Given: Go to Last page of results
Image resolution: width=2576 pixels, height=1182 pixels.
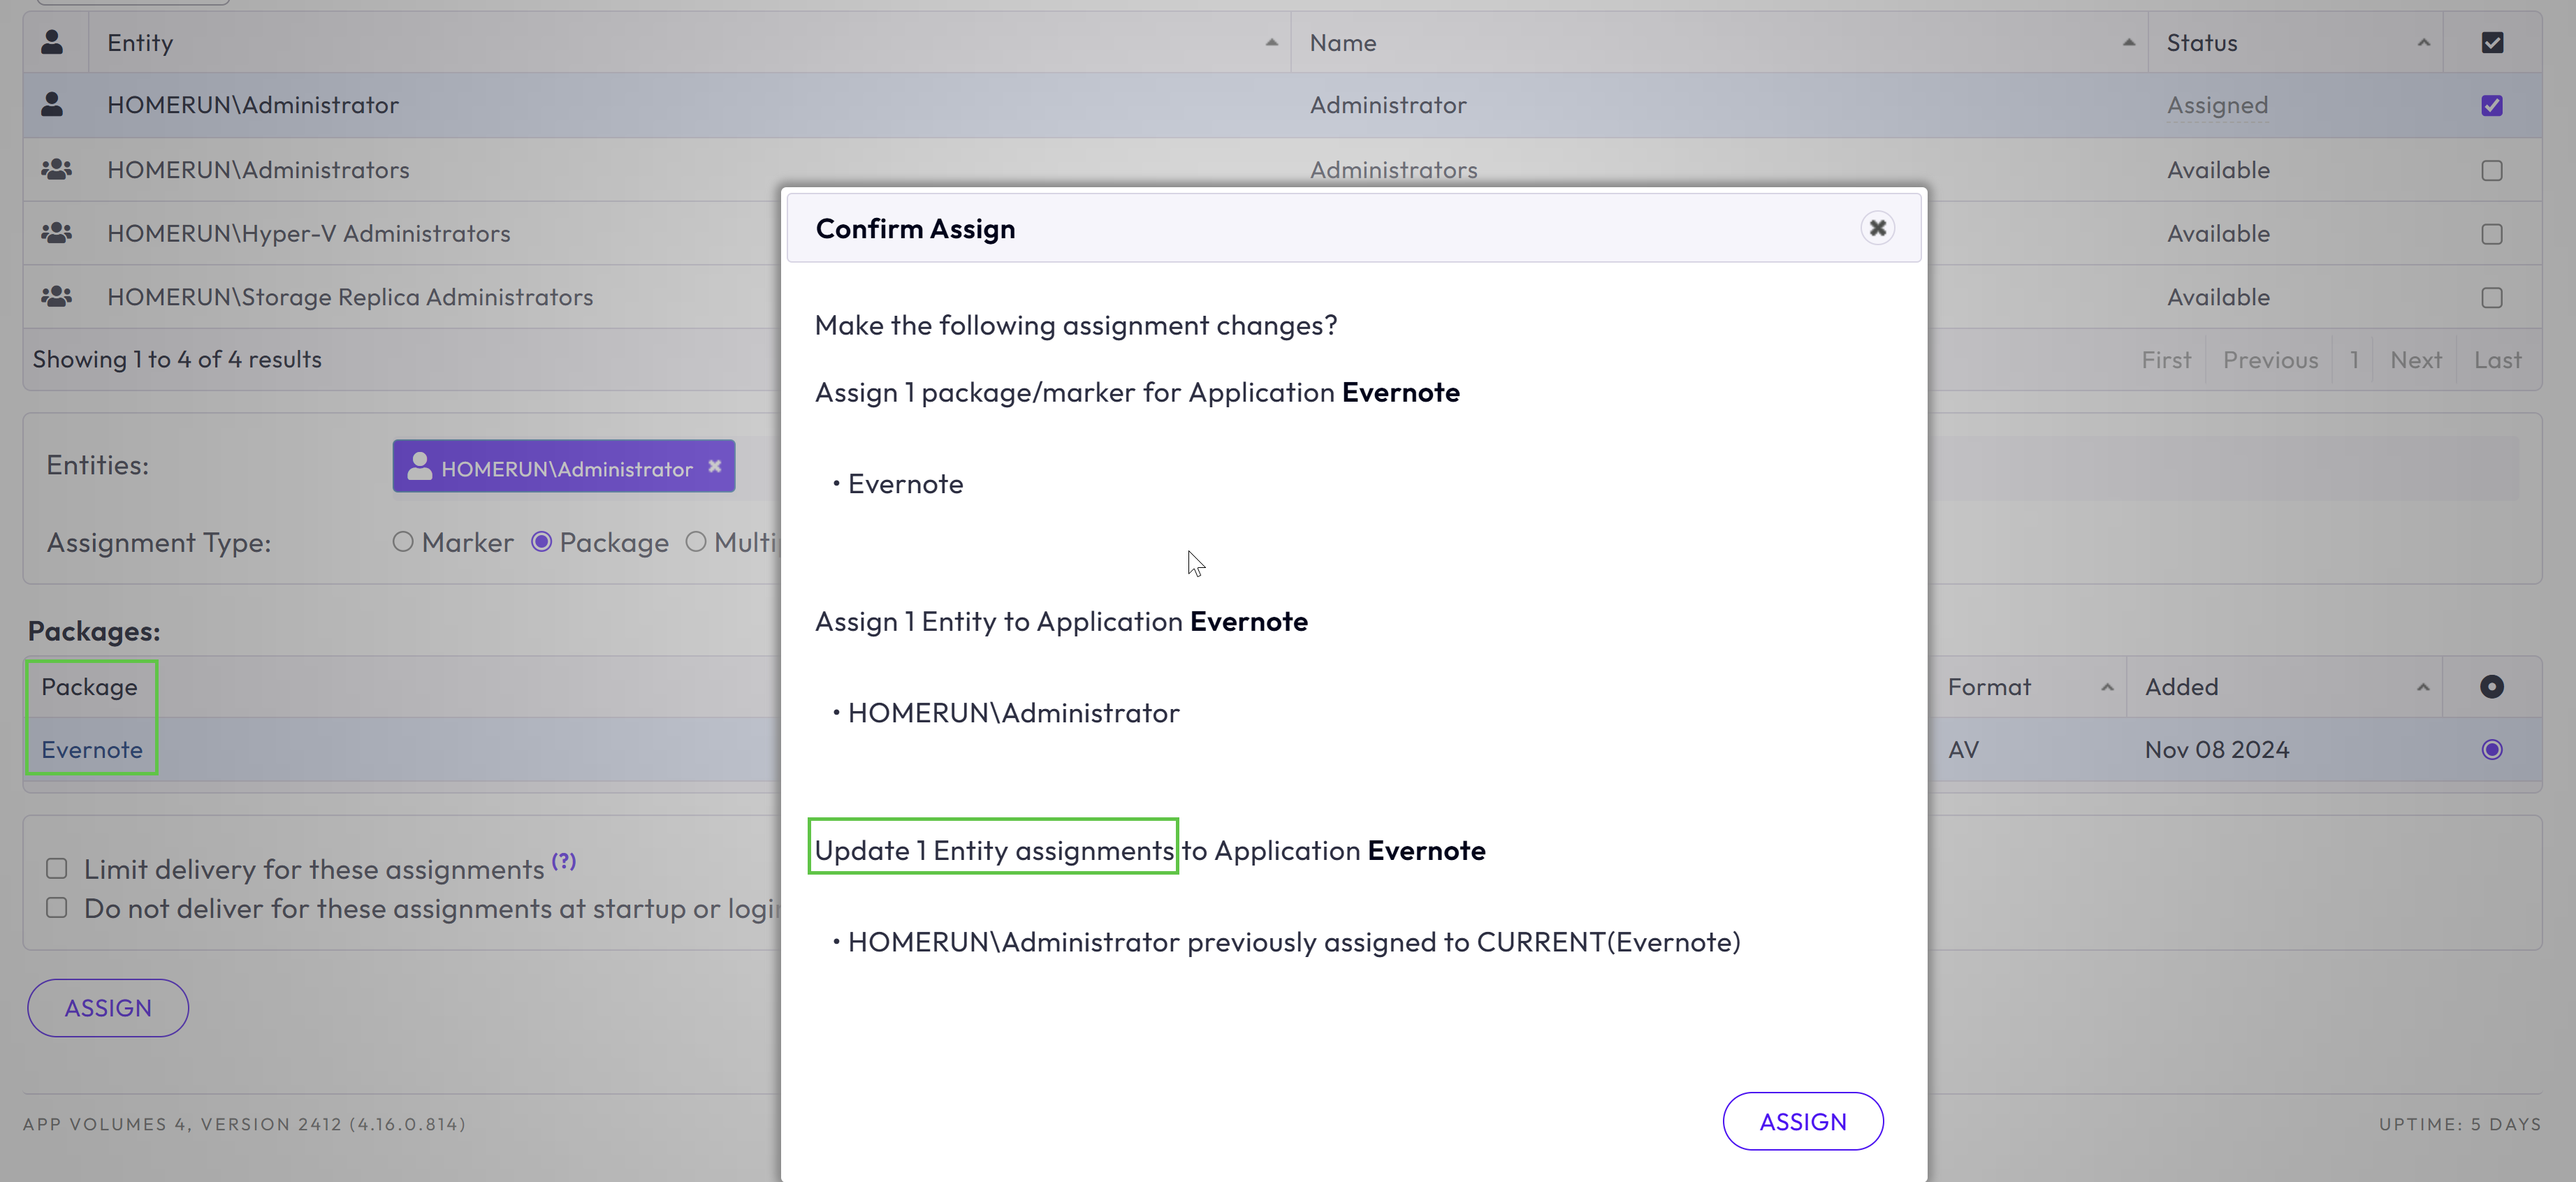Looking at the screenshot, I should coord(2497,359).
